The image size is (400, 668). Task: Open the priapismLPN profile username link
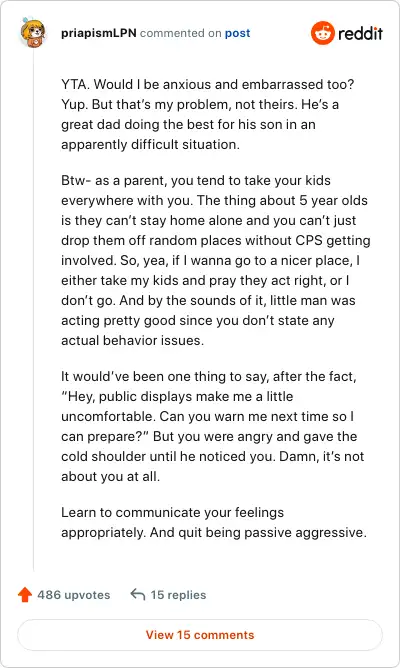coord(98,33)
